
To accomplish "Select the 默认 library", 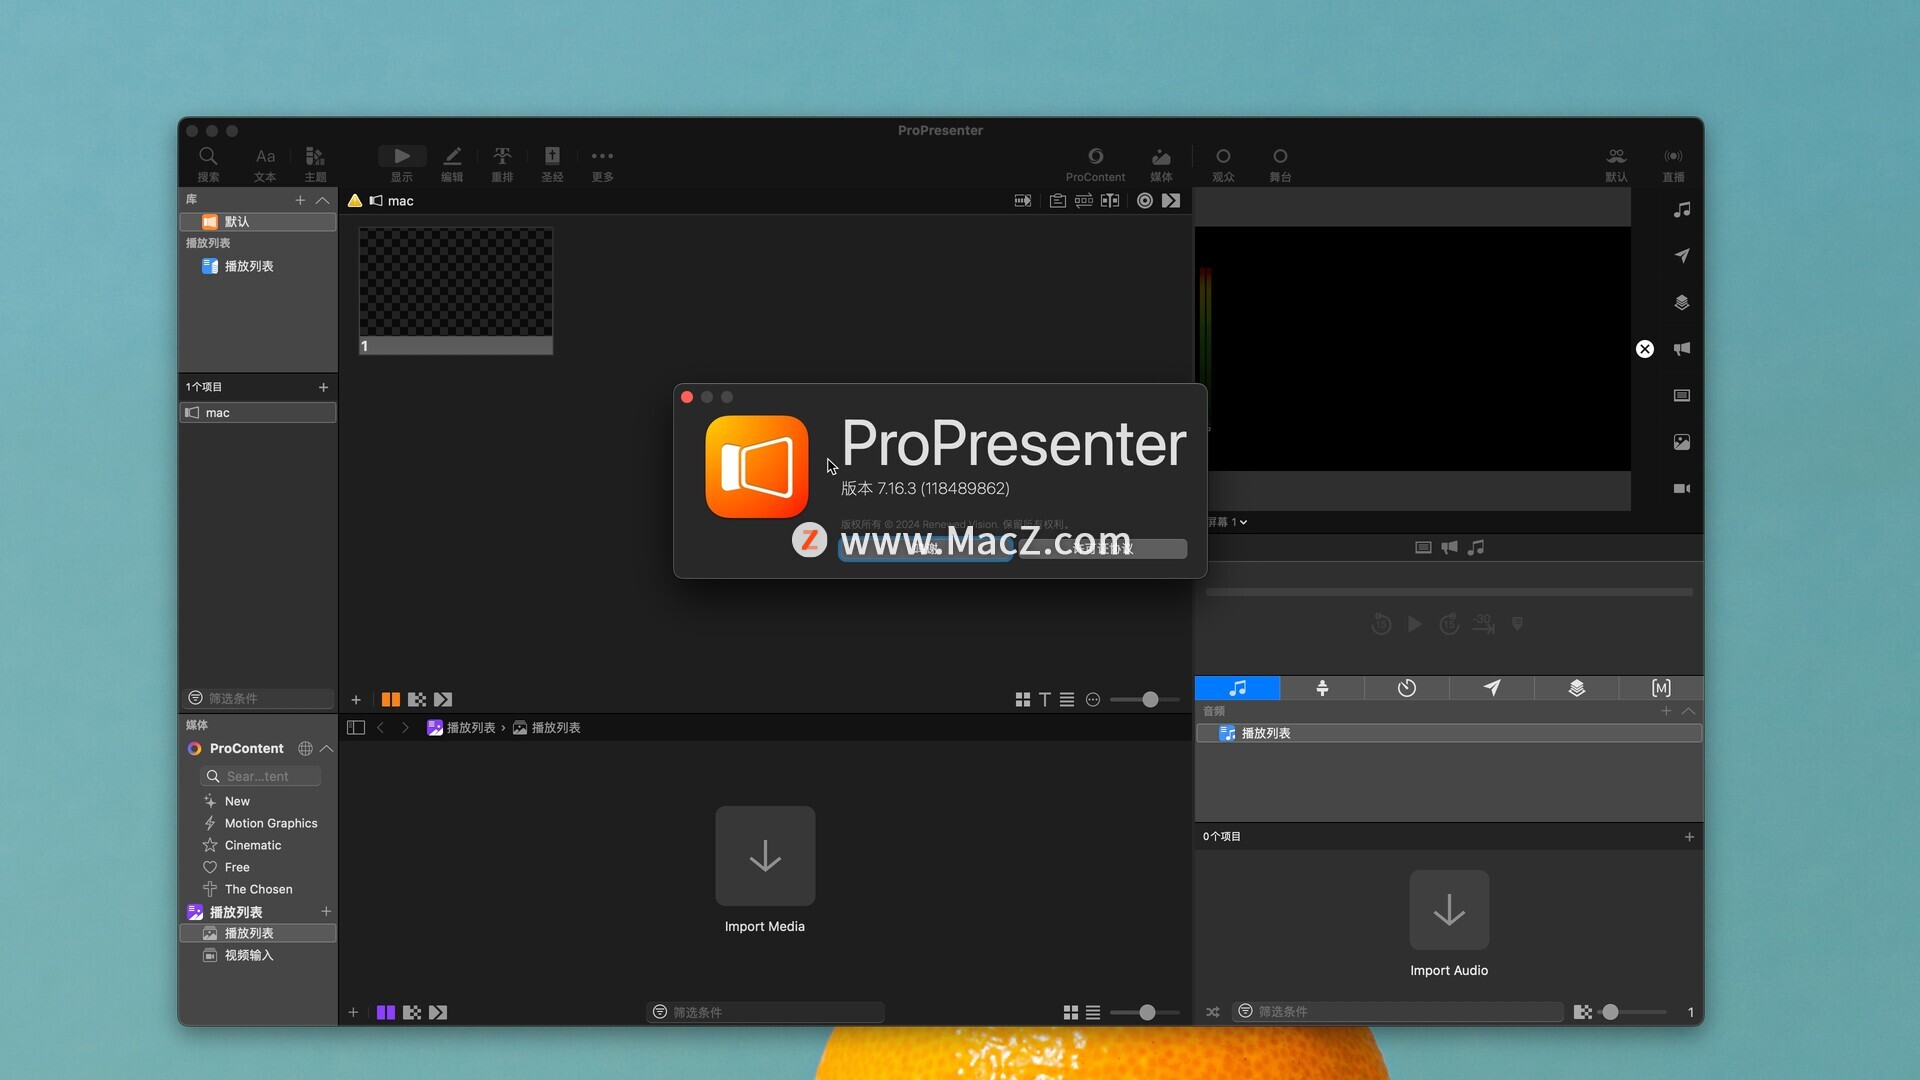I will point(258,222).
